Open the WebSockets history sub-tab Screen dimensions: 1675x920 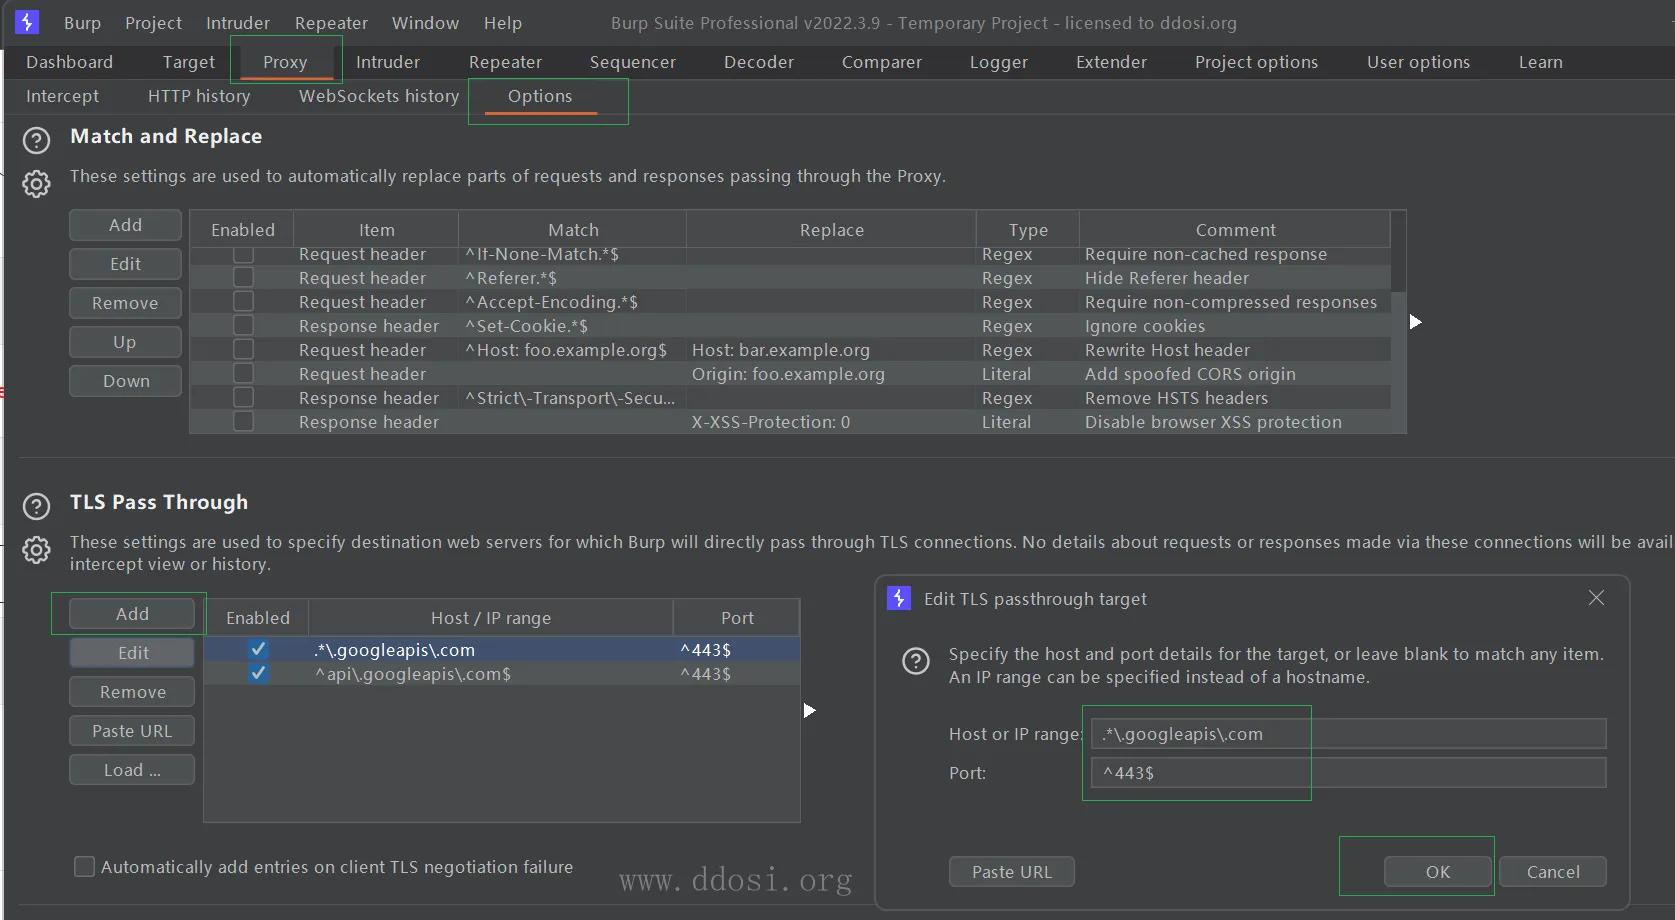[379, 96]
